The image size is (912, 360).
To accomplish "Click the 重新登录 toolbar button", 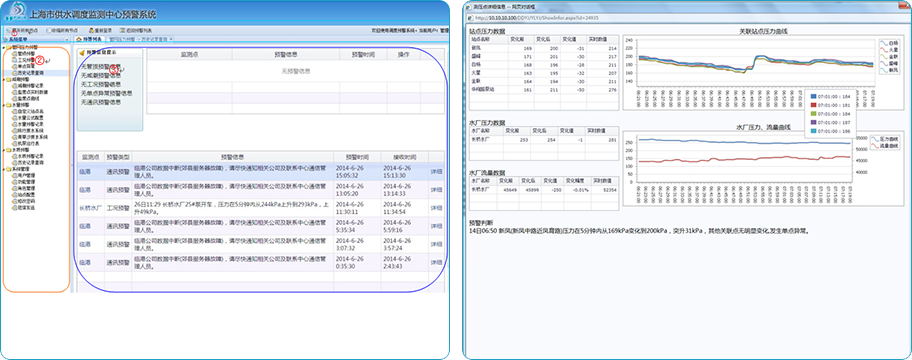I will [x=101, y=30].
